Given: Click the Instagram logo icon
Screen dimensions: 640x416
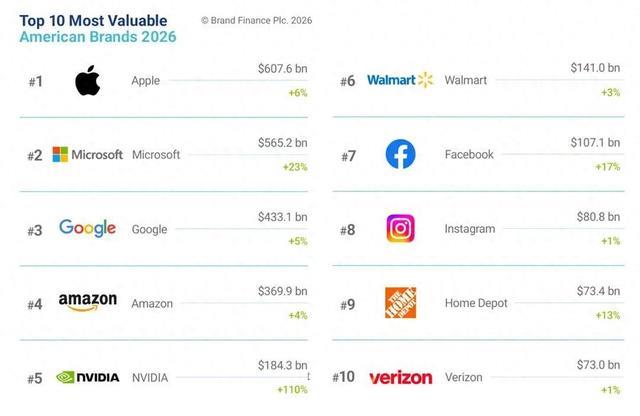Looking at the screenshot, I should pos(400,229).
